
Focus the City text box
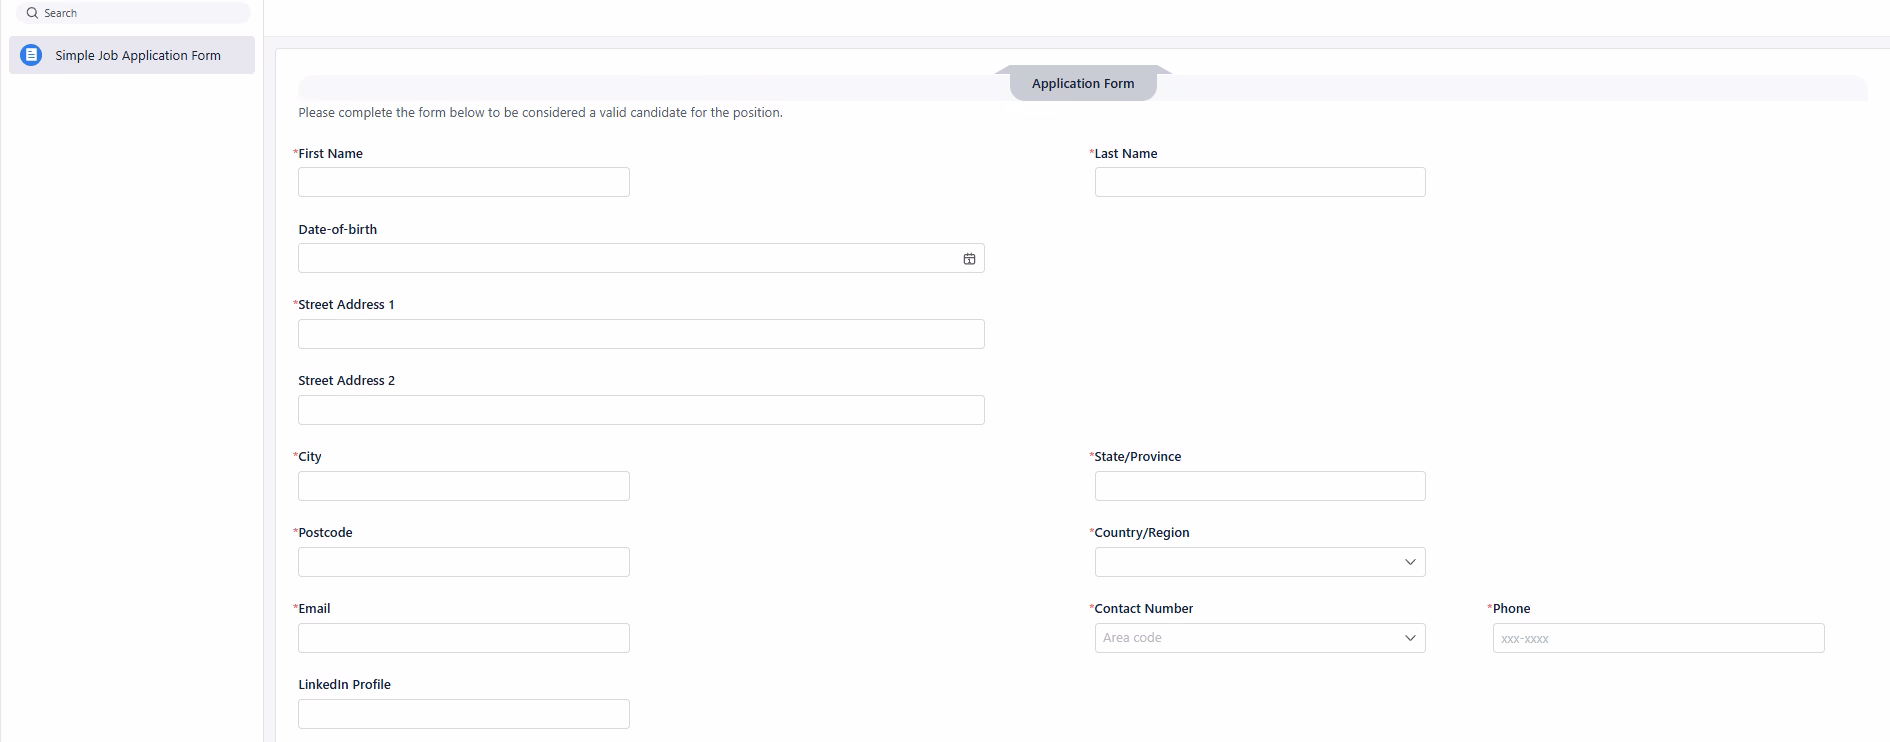coord(463,486)
